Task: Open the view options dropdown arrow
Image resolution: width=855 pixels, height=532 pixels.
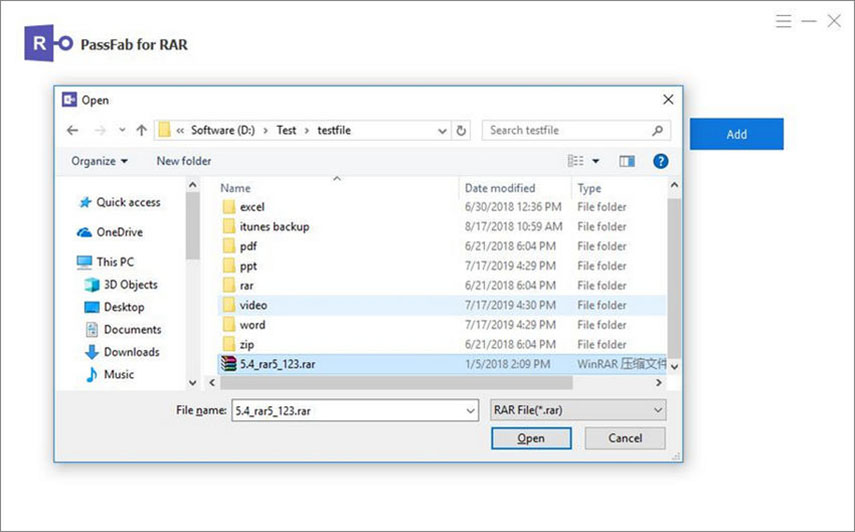Action: tap(595, 161)
